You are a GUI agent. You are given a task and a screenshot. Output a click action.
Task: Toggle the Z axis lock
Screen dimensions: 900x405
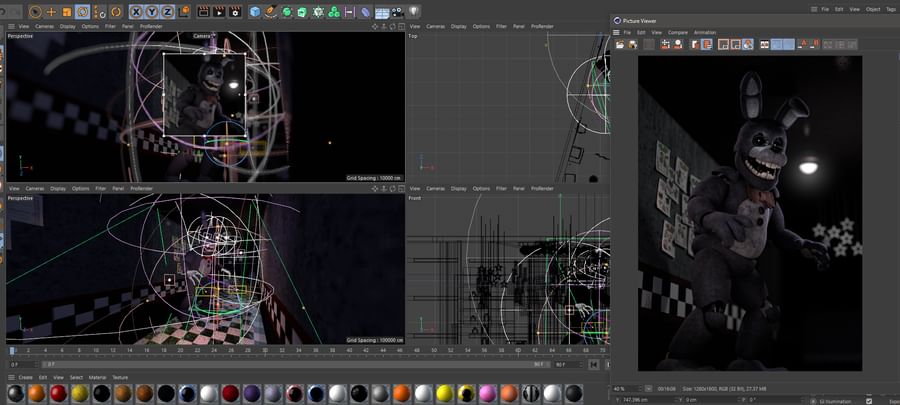tap(168, 11)
